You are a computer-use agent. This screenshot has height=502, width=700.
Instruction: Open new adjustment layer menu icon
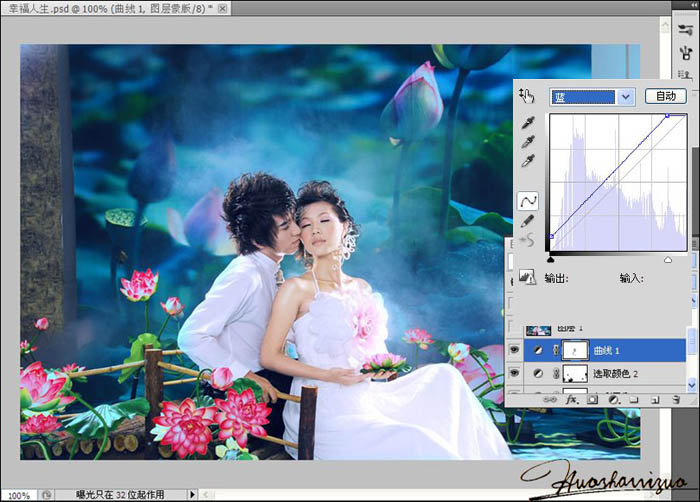coord(611,398)
